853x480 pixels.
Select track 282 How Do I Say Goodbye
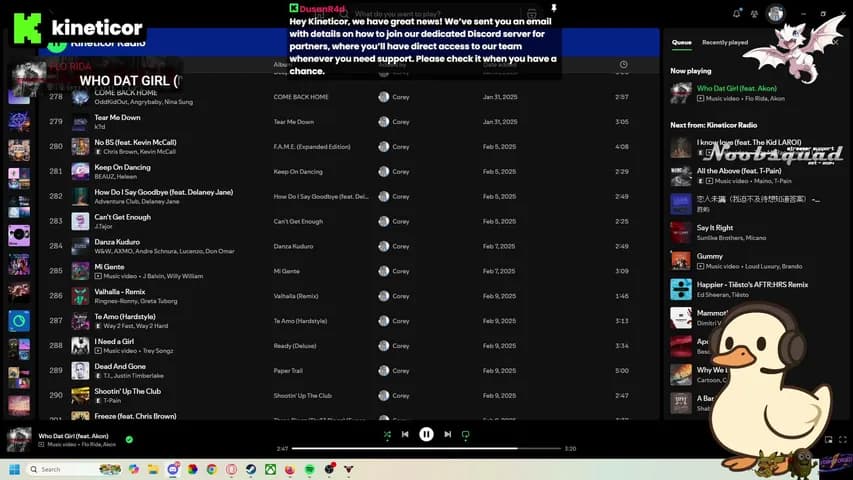coord(348,196)
